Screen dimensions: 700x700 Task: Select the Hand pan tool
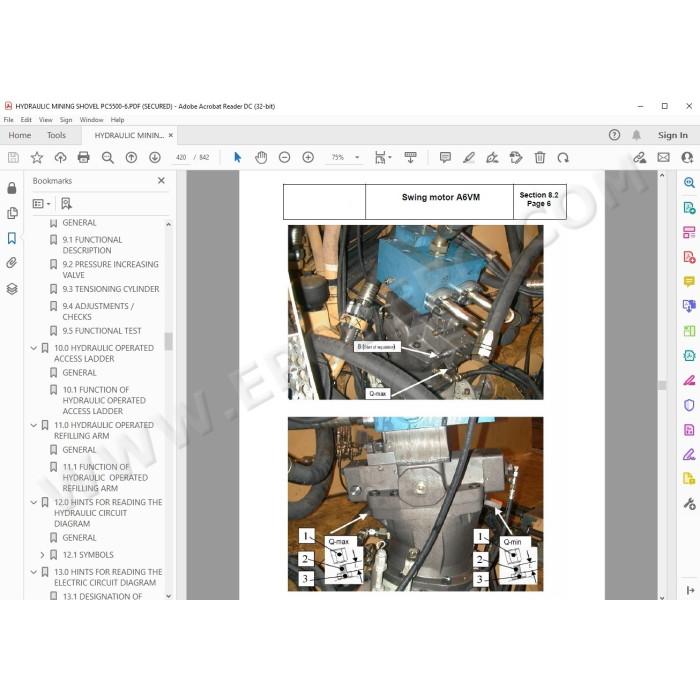point(261,157)
